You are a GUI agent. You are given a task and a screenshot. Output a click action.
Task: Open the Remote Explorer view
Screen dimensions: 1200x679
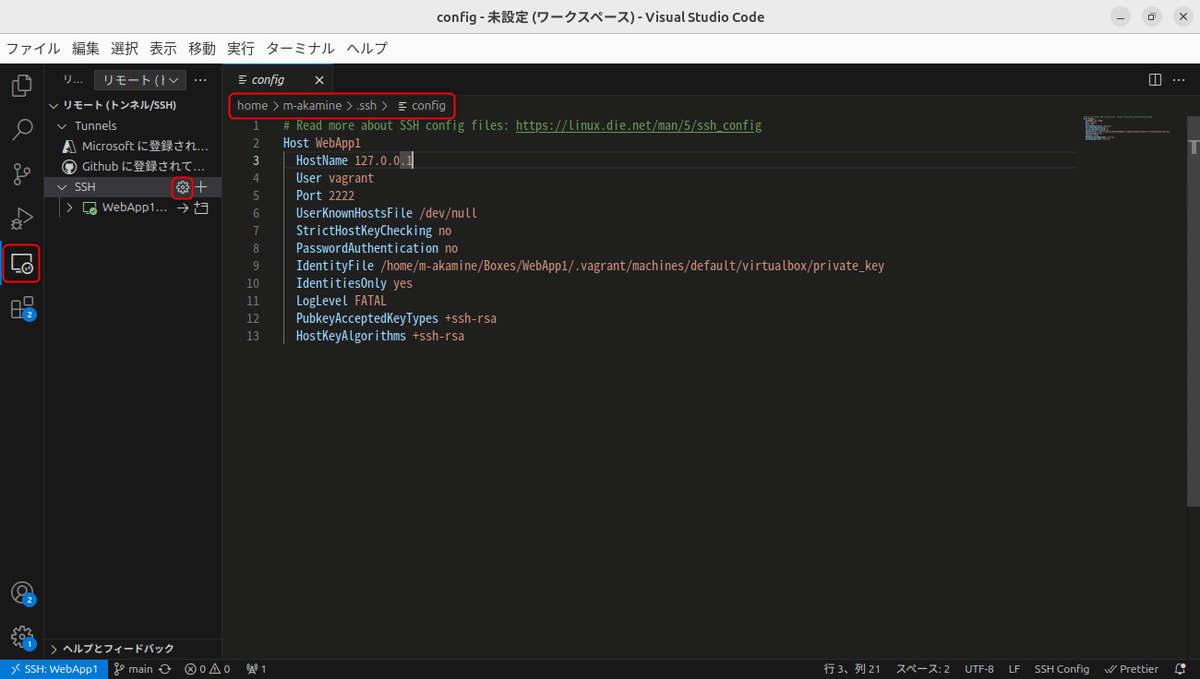(21, 264)
